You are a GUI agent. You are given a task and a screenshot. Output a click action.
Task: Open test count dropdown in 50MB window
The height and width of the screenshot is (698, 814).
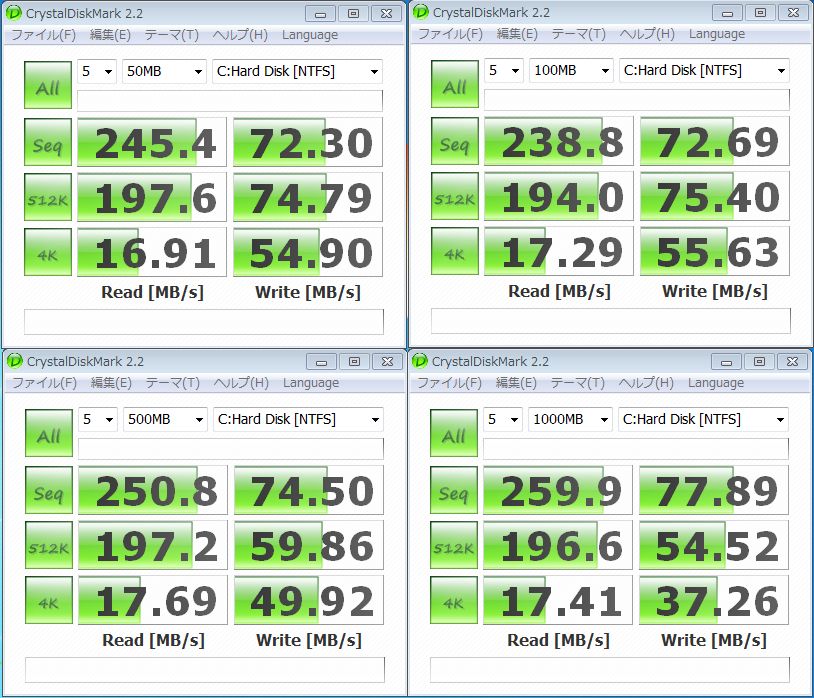[x=97, y=72]
